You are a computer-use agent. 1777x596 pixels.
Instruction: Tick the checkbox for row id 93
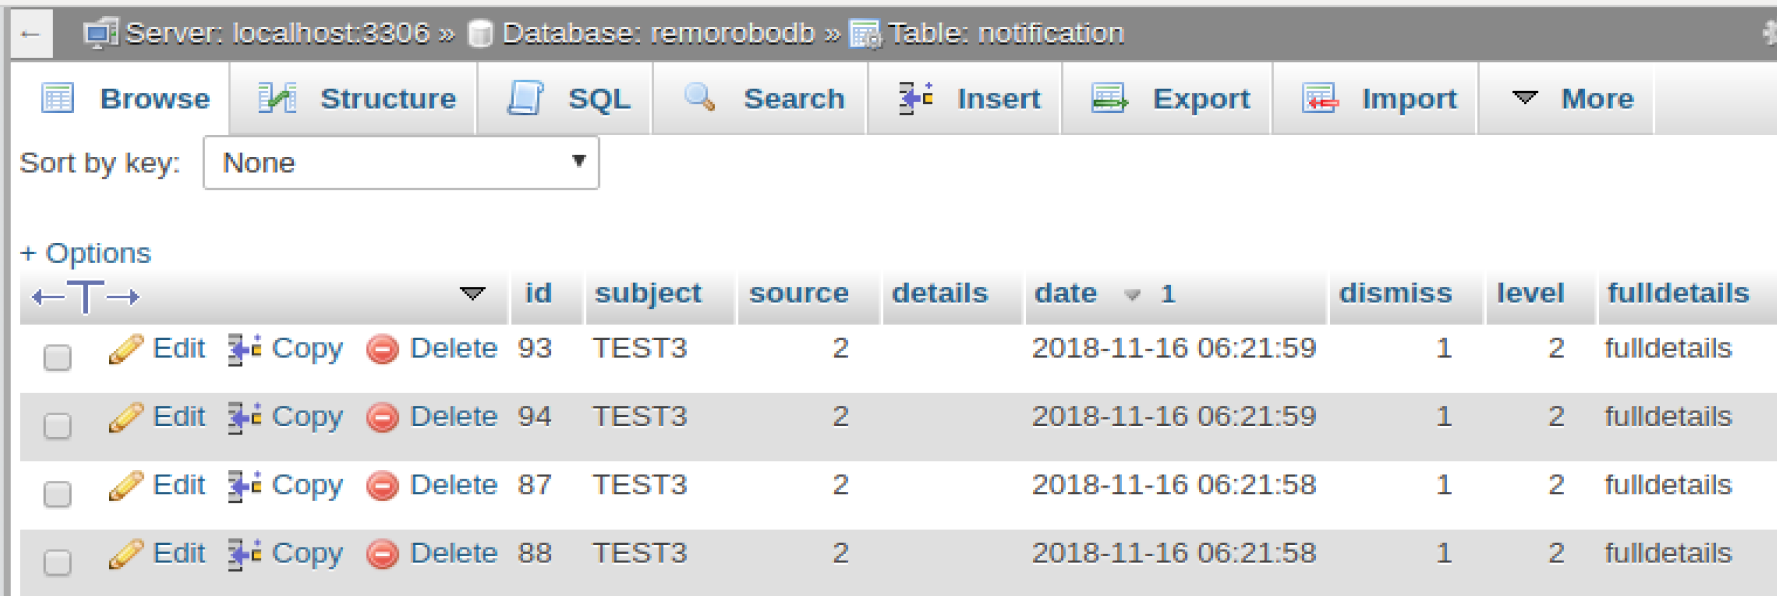(58, 357)
